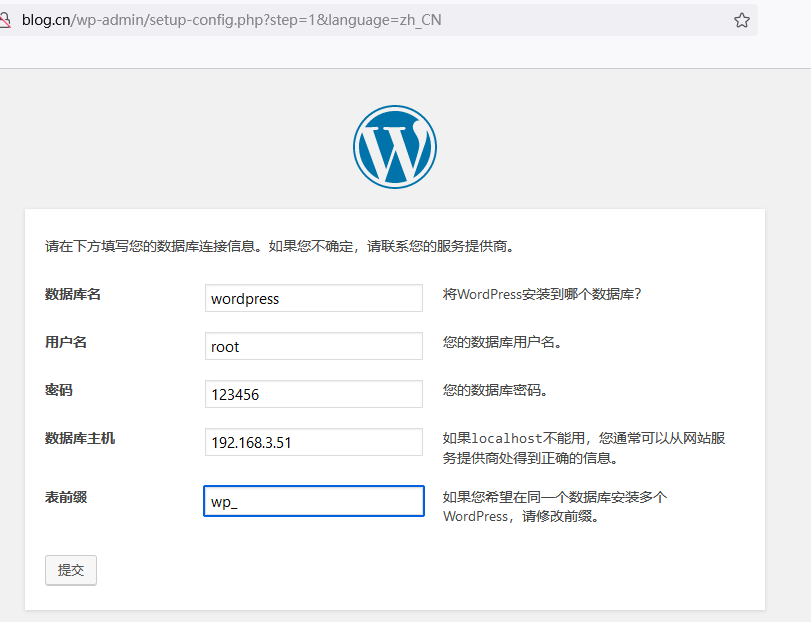Select the URL in the address bar
Viewport: 811px width, 622px height.
pos(231,20)
